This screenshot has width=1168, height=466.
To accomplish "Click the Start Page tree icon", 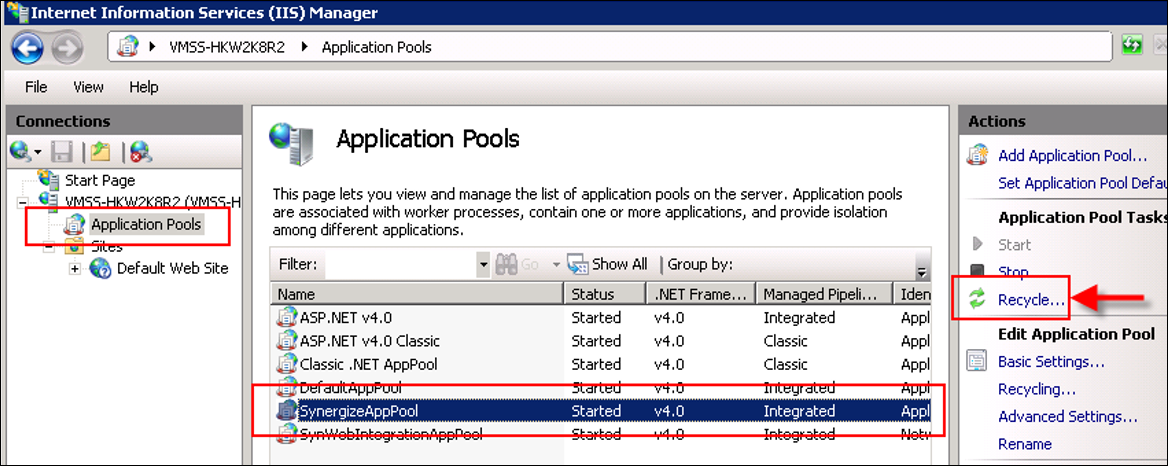I will (48, 179).
